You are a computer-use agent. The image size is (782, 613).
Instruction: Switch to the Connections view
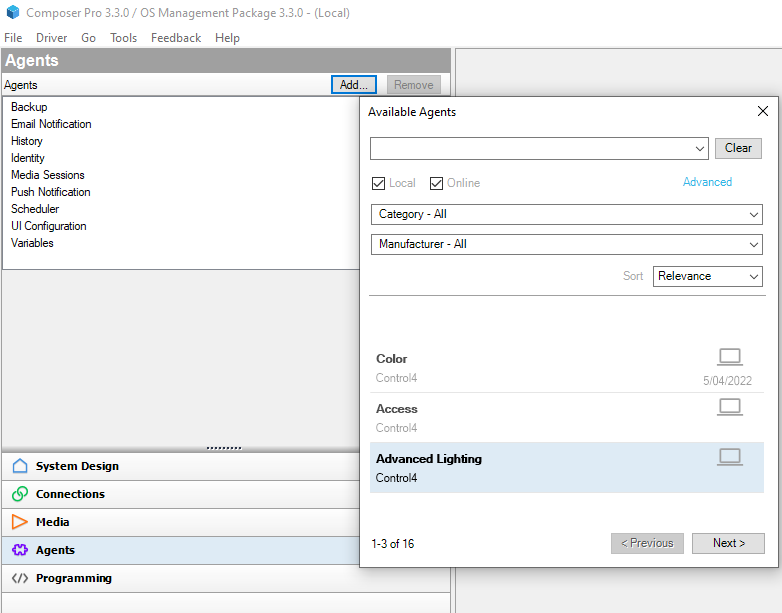[x=181, y=494]
